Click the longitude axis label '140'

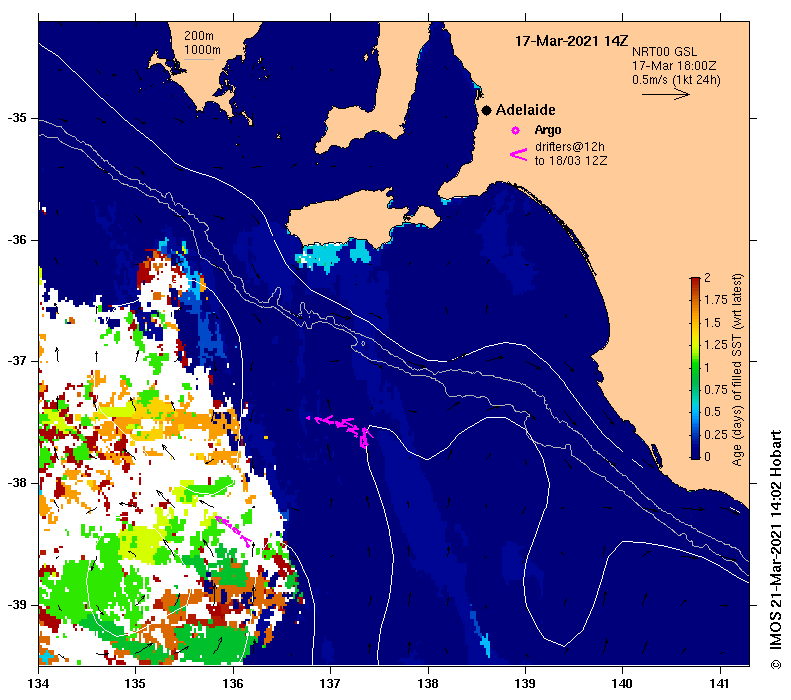click(622, 684)
